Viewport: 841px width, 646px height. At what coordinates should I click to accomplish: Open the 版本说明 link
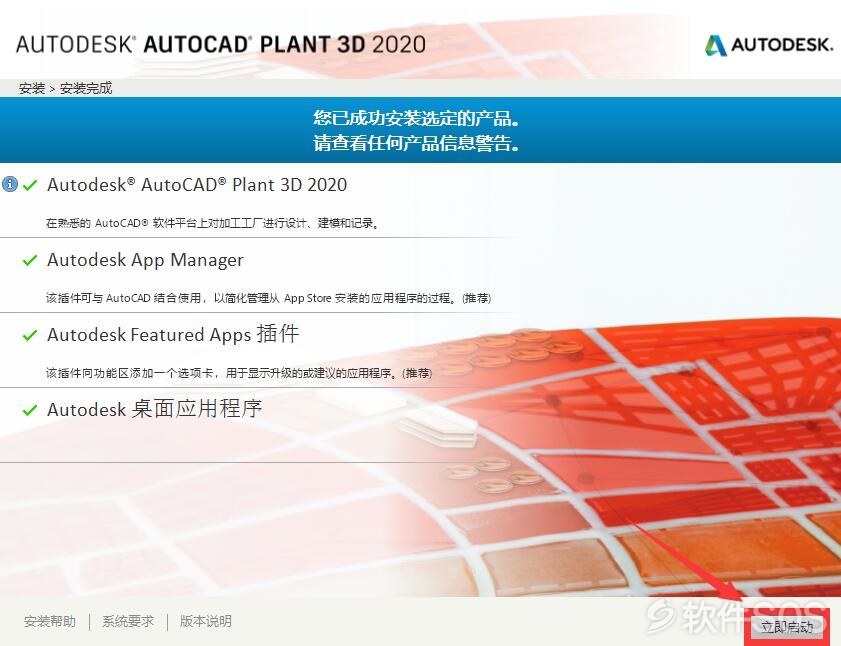[x=205, y=621]
